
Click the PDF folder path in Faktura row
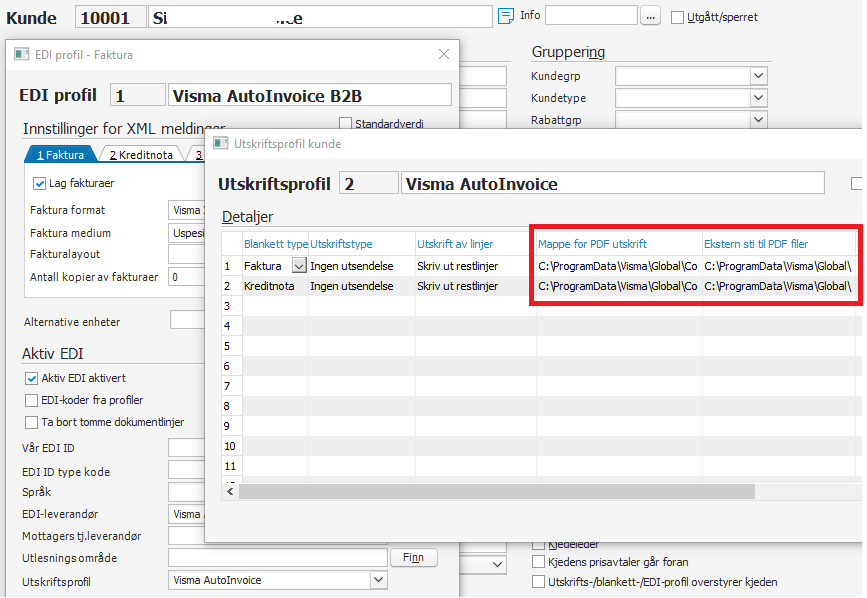point(619,266)
